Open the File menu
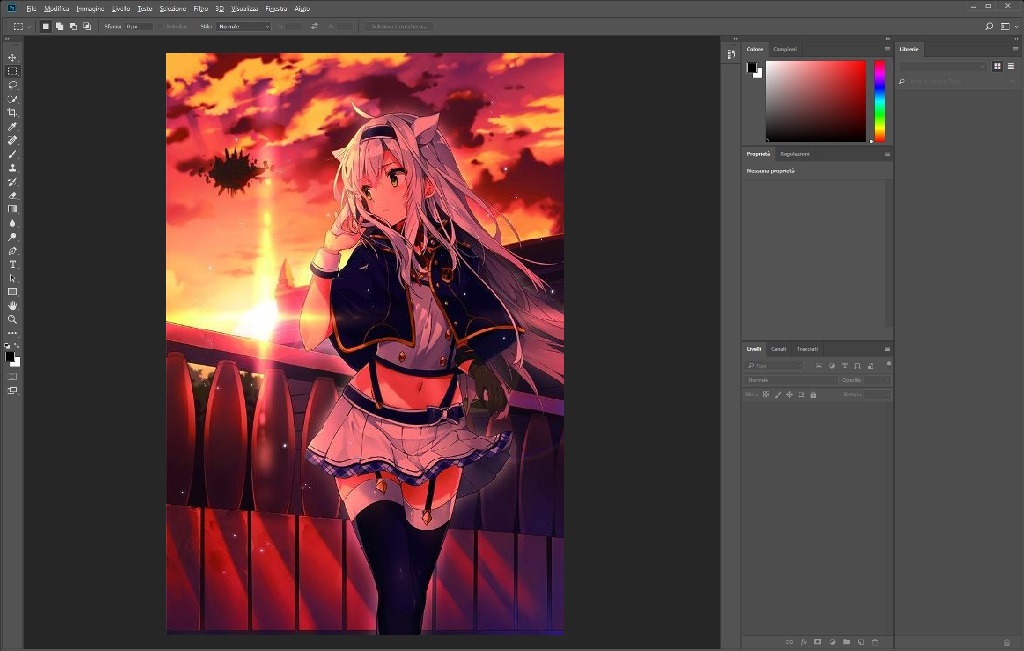 pos(31,8)
